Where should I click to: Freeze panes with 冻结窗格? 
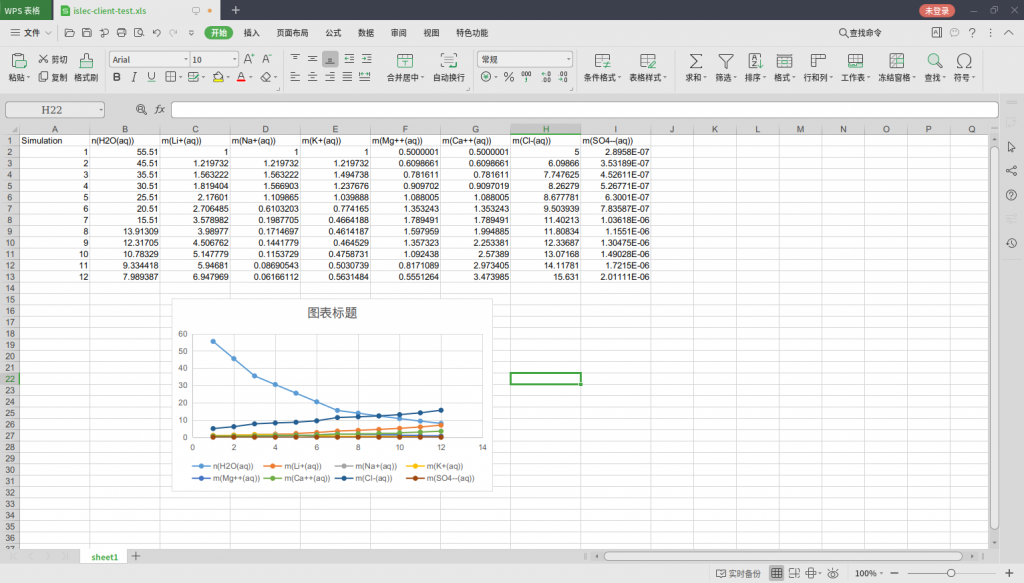click(x=897, y=68)
